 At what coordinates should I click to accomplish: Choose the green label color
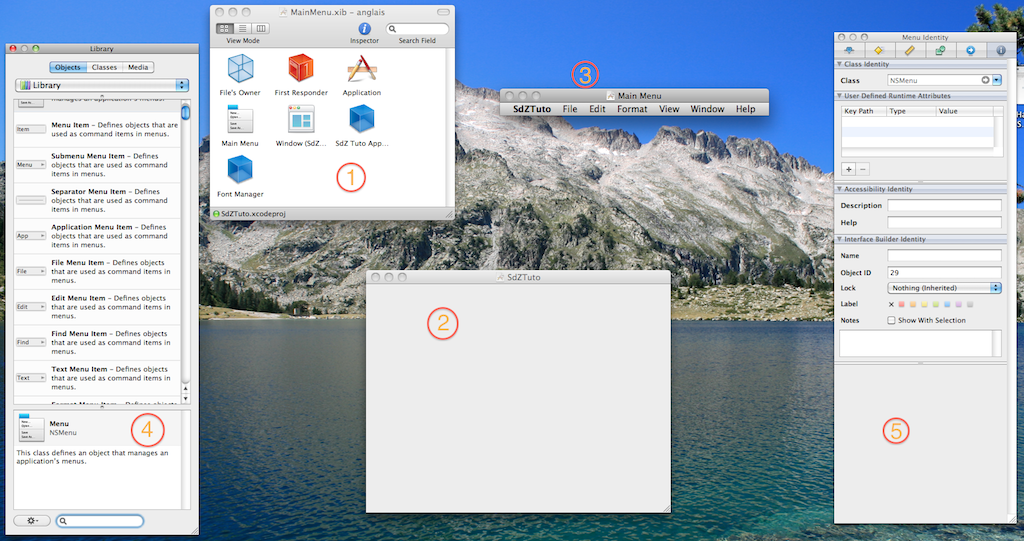pos(936,304)
